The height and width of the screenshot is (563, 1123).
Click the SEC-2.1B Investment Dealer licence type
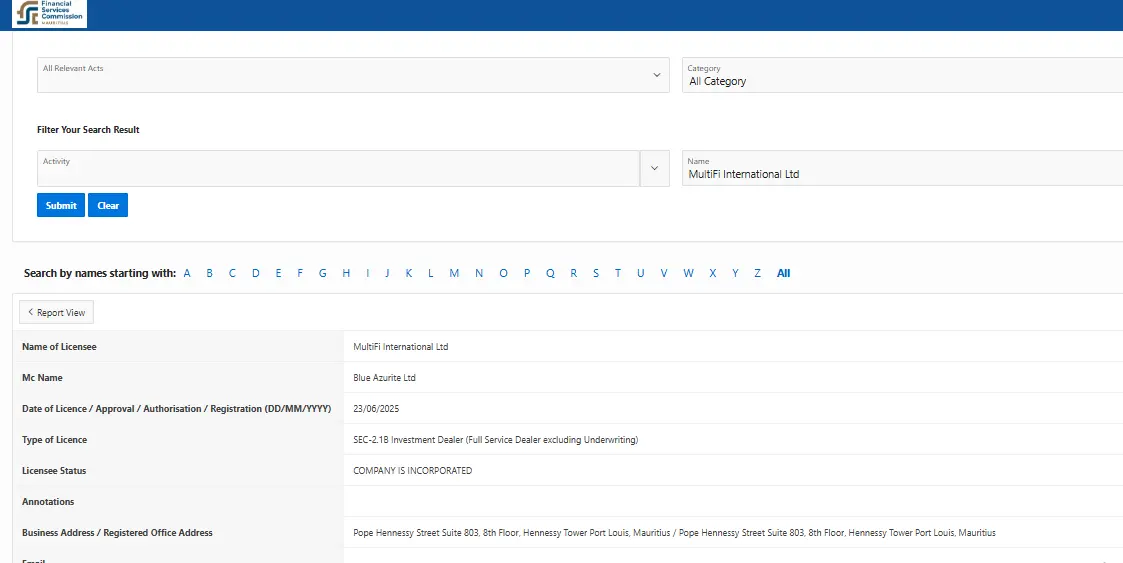496,440
